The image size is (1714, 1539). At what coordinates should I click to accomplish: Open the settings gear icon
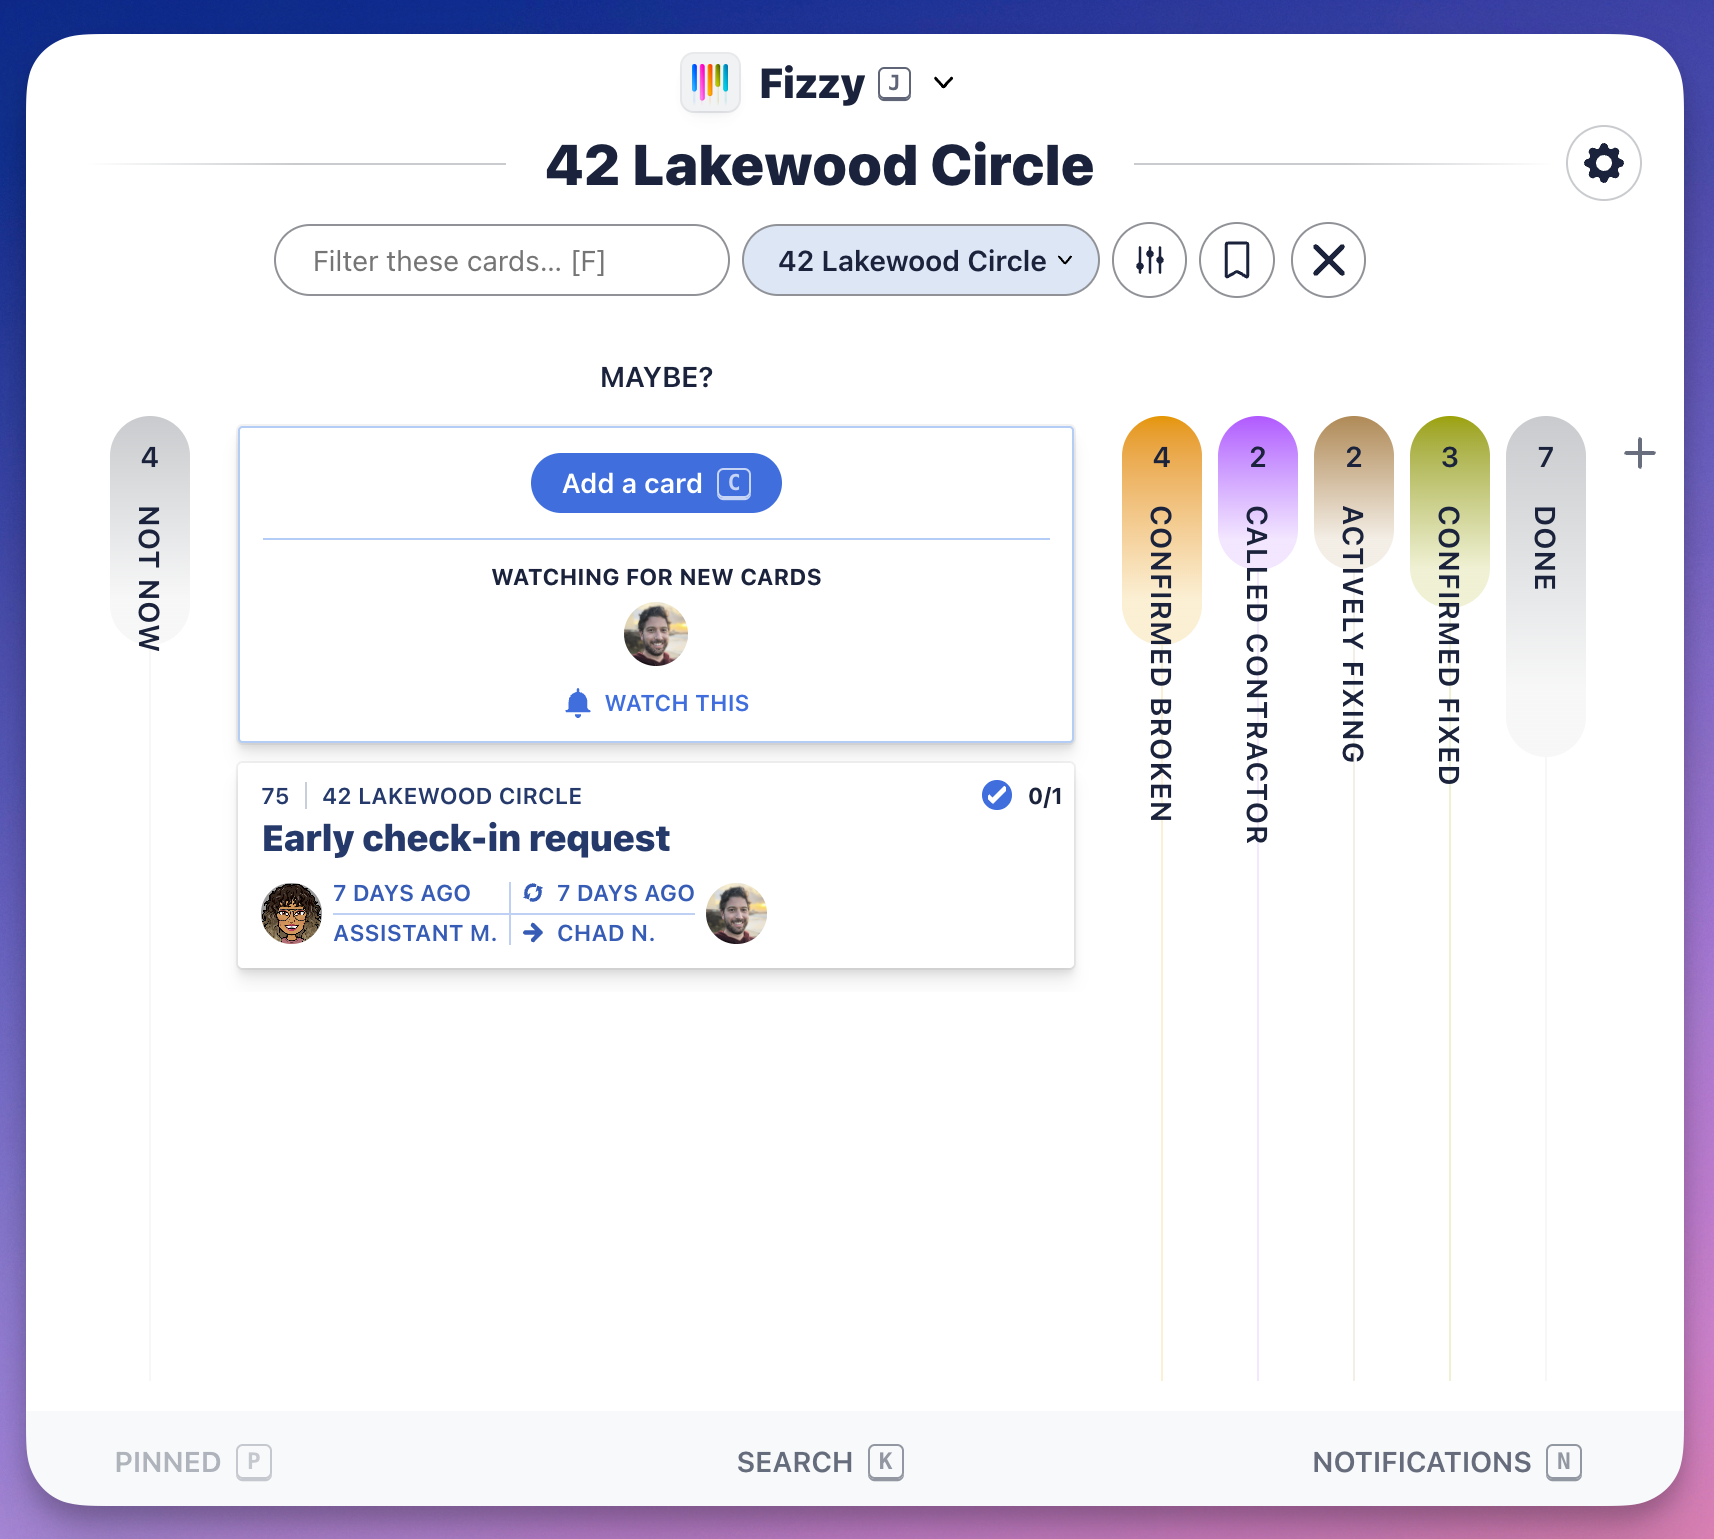click(x=1603, y=162)
